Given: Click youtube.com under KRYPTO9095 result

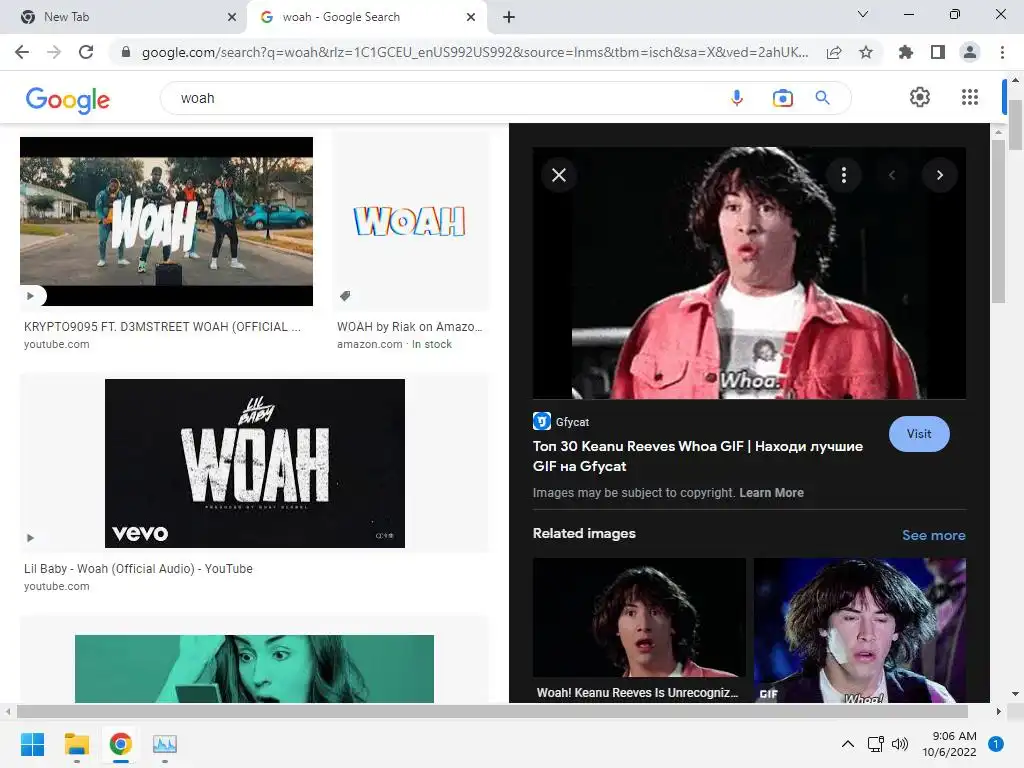Looking at the screenshot, I should click(57, 344).
